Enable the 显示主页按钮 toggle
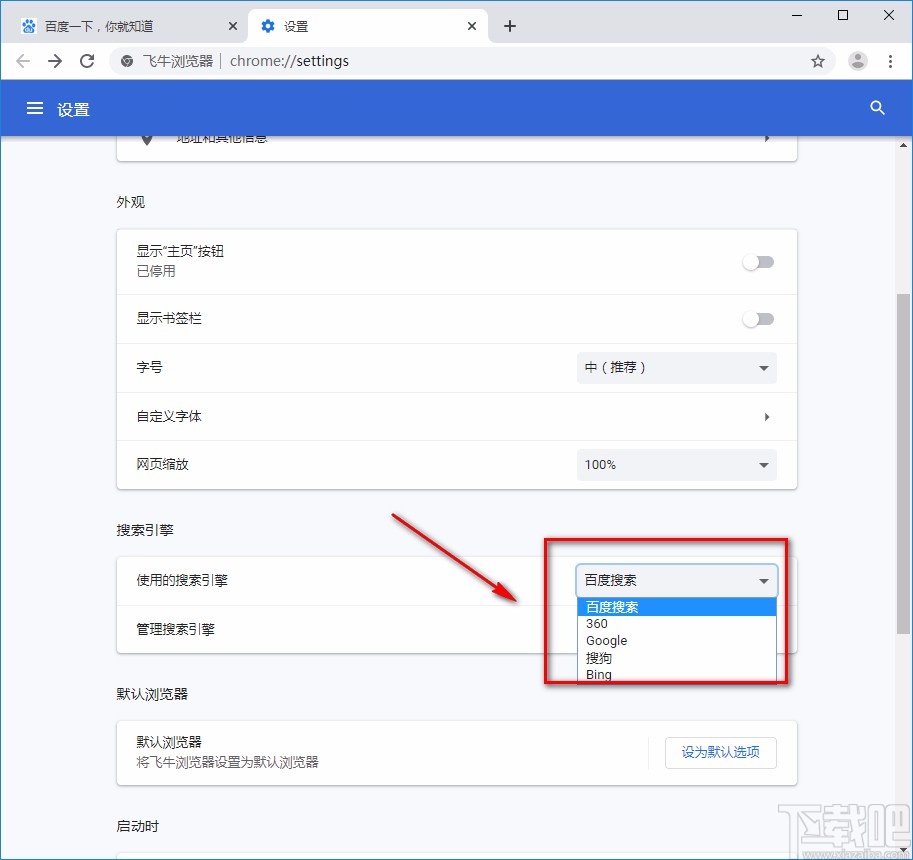The height and width of the screenshot is (860, 913). point(758,262)
